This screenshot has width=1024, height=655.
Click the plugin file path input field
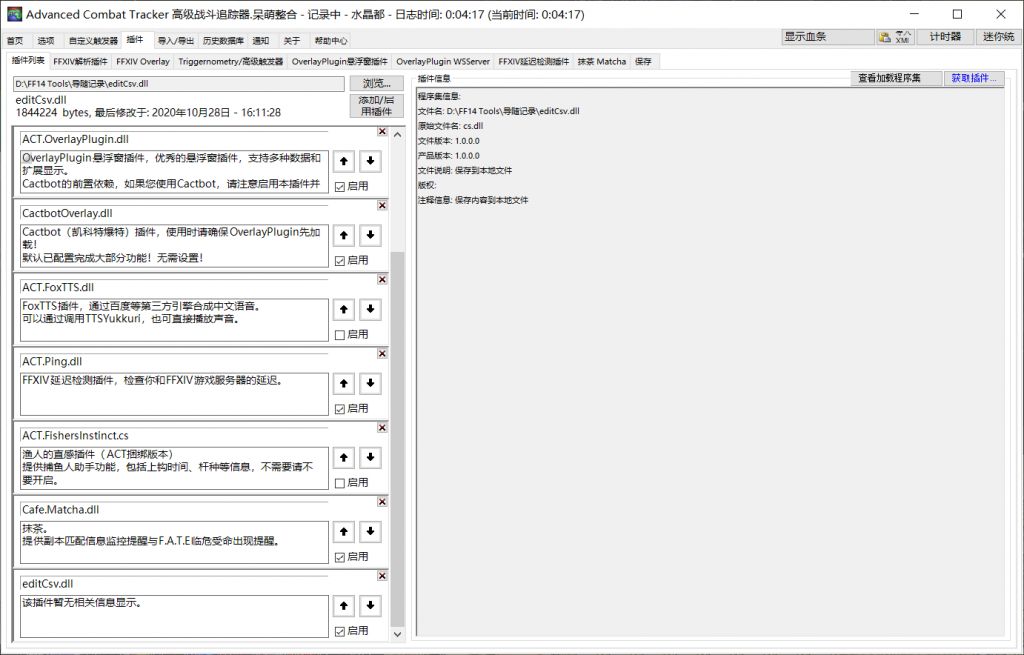[179, 84]
